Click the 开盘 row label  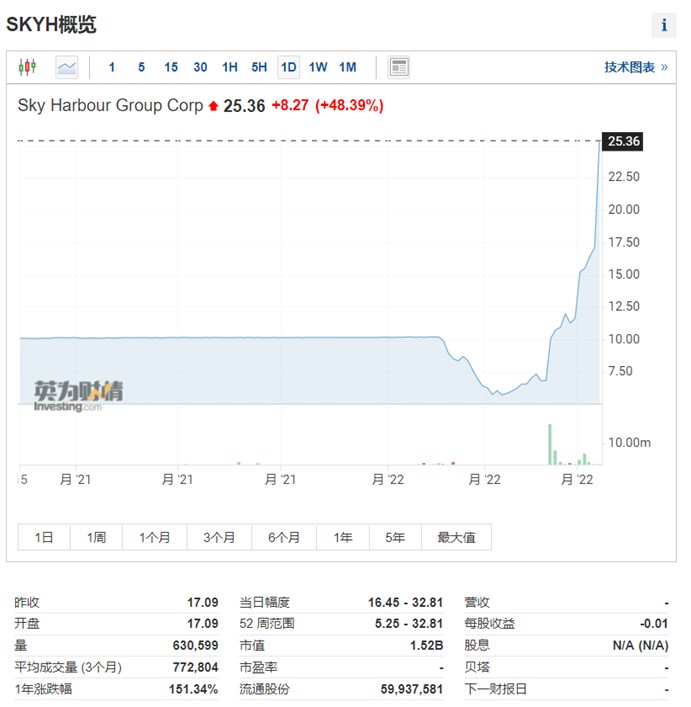point(27,624)
